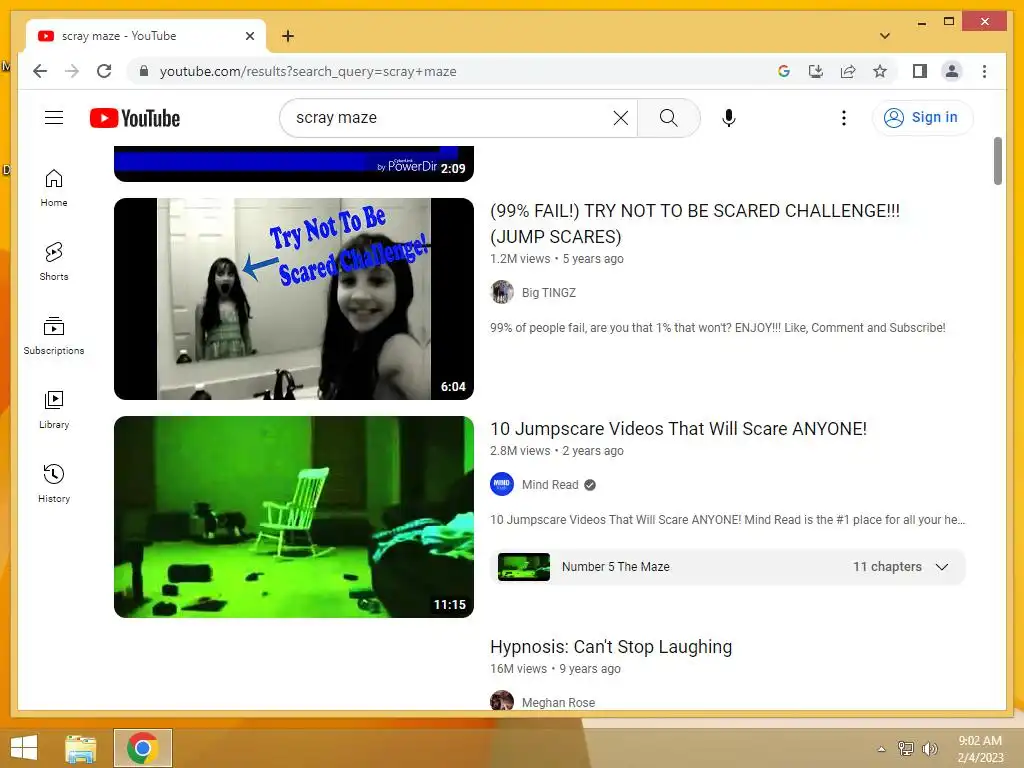Screen dimensions: 1024x768
Task: Visit the Big TINGZ channel
Action: (549, 293)
